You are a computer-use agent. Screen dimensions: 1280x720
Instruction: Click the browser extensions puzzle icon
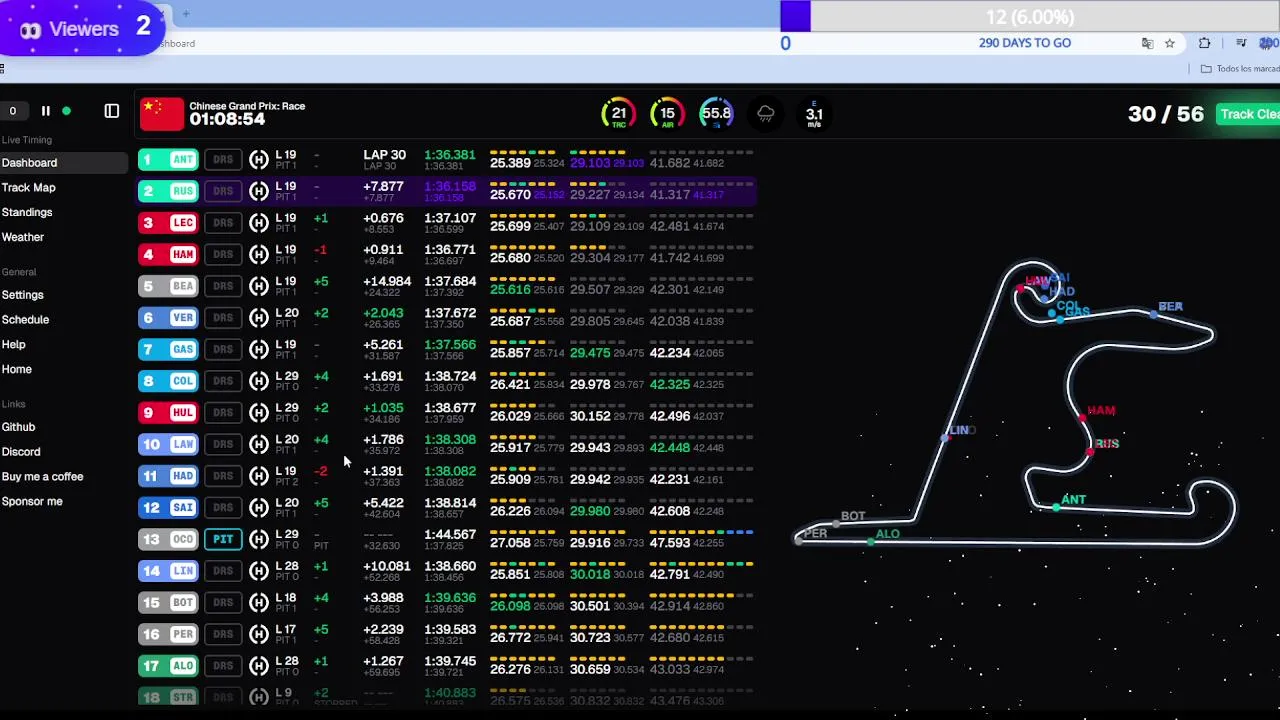pos(1204,43)
